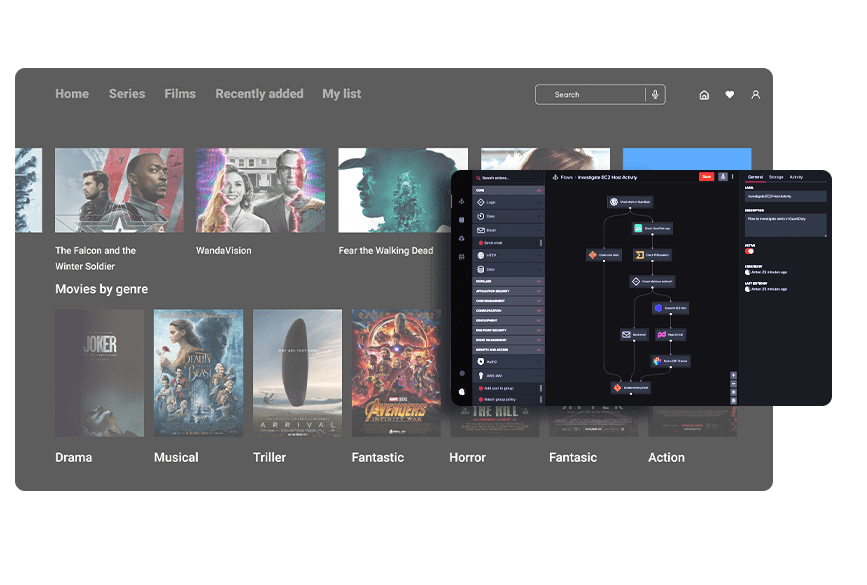This screenshot has height=585, width=867.
Task: Open the user profile icon
Action: tap(755, 95)
